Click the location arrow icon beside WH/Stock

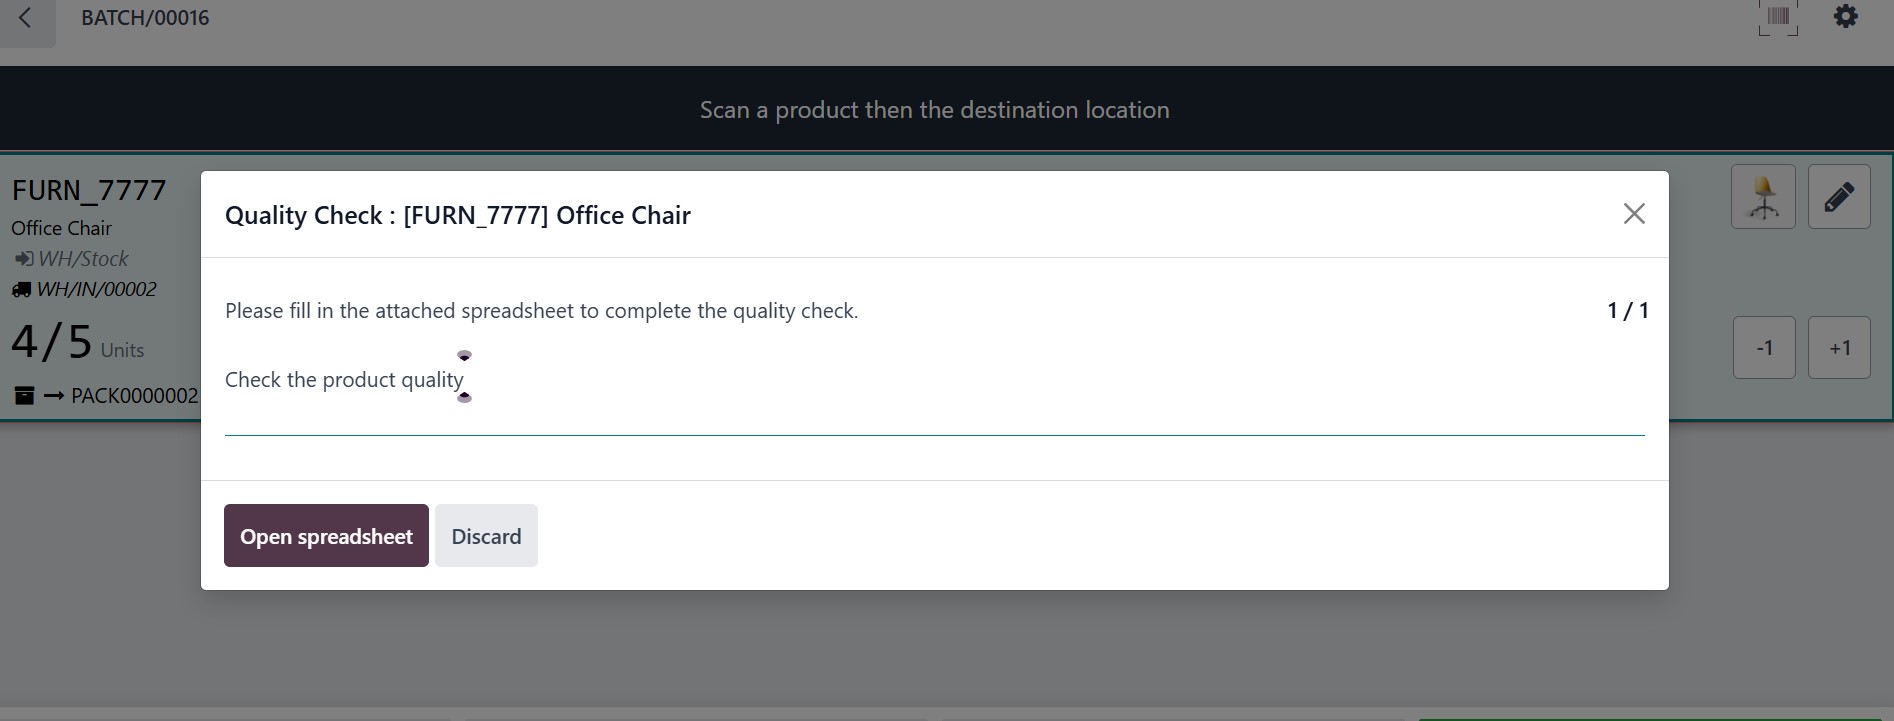coord(22,259)
